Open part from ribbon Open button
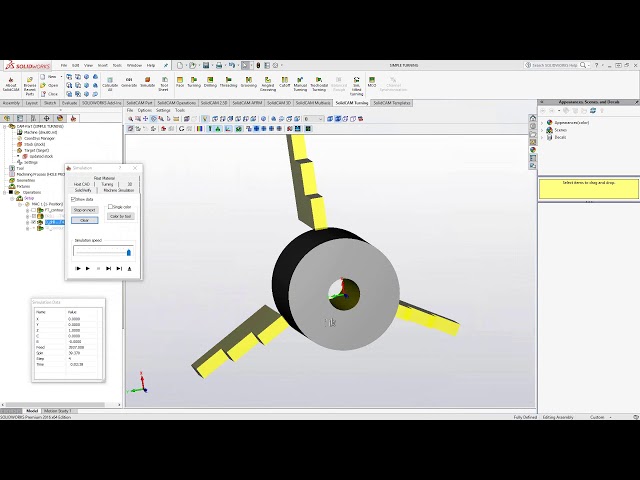Image resolution: width=640 pixels, height=480 pixels. (x=50, y=85)
